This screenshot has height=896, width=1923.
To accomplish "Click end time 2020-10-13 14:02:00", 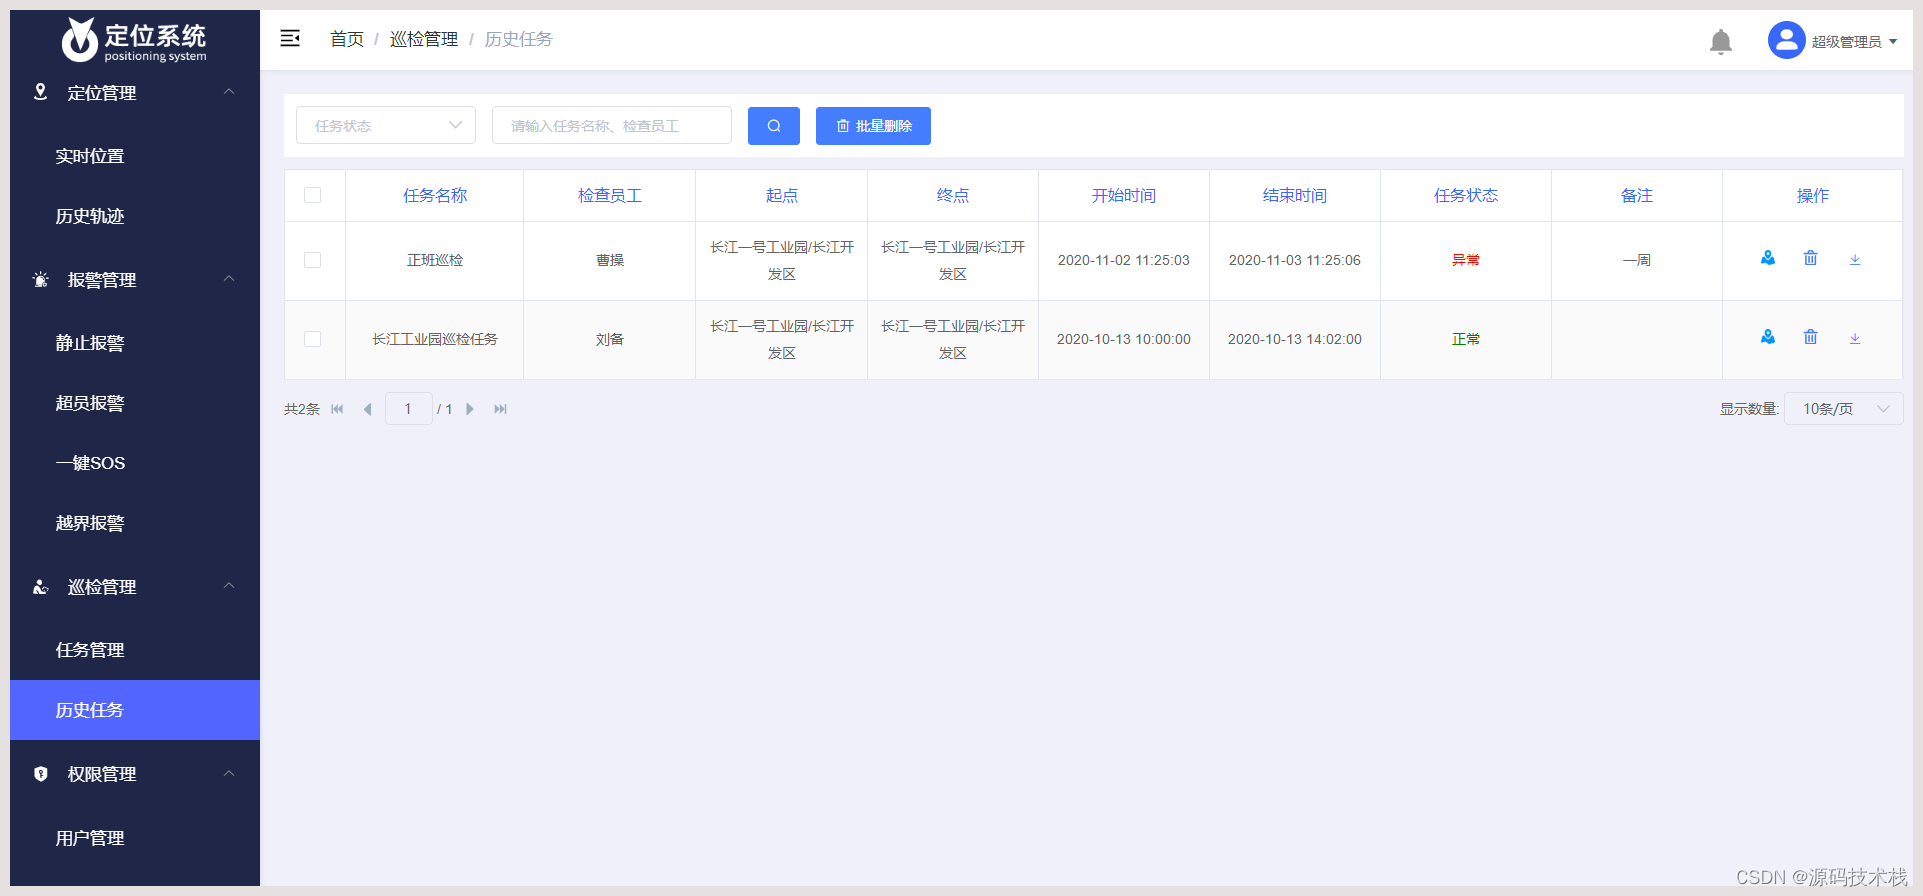I will coord(1295,339).
